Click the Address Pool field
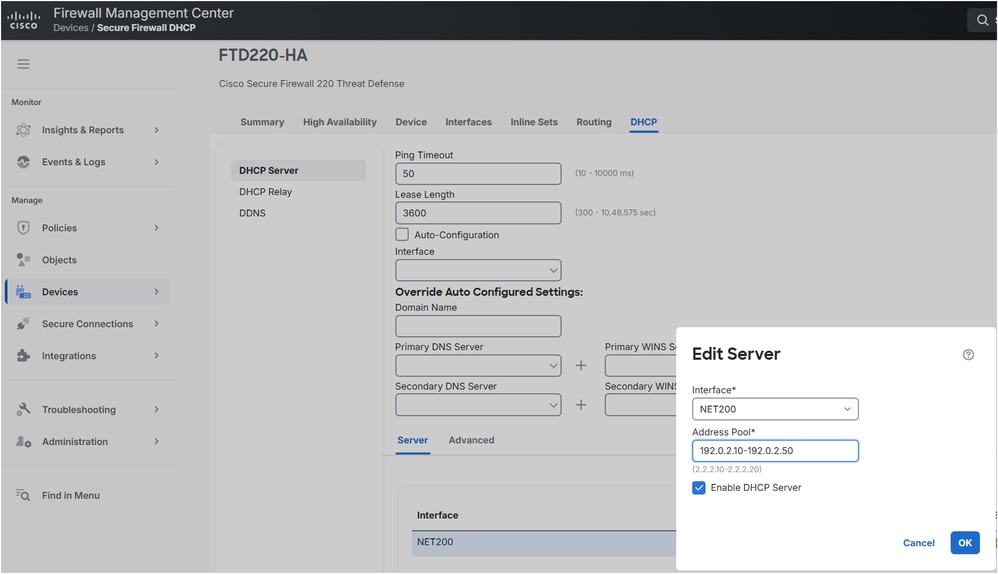The image size is (998, 574). [775, 451]
